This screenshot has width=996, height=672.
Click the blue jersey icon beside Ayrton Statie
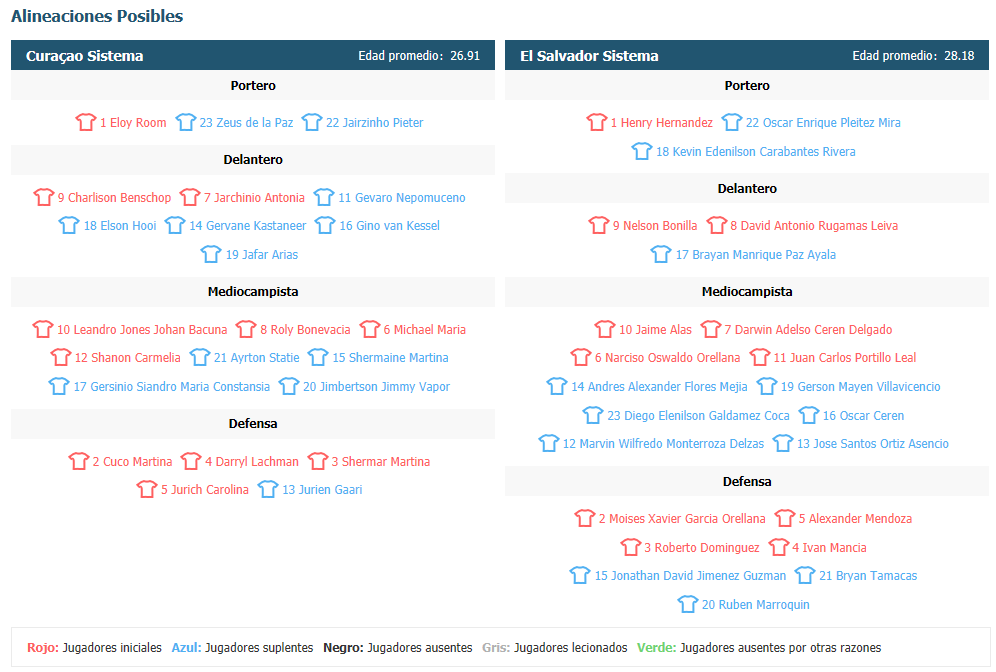pyautogui.click(x=199, y=357)
